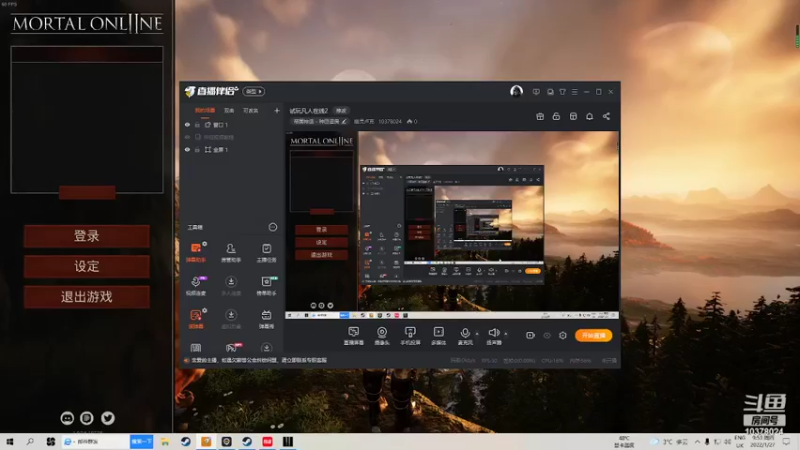Mute the speaker (扬声器) in the stream tool

[493, 336]
